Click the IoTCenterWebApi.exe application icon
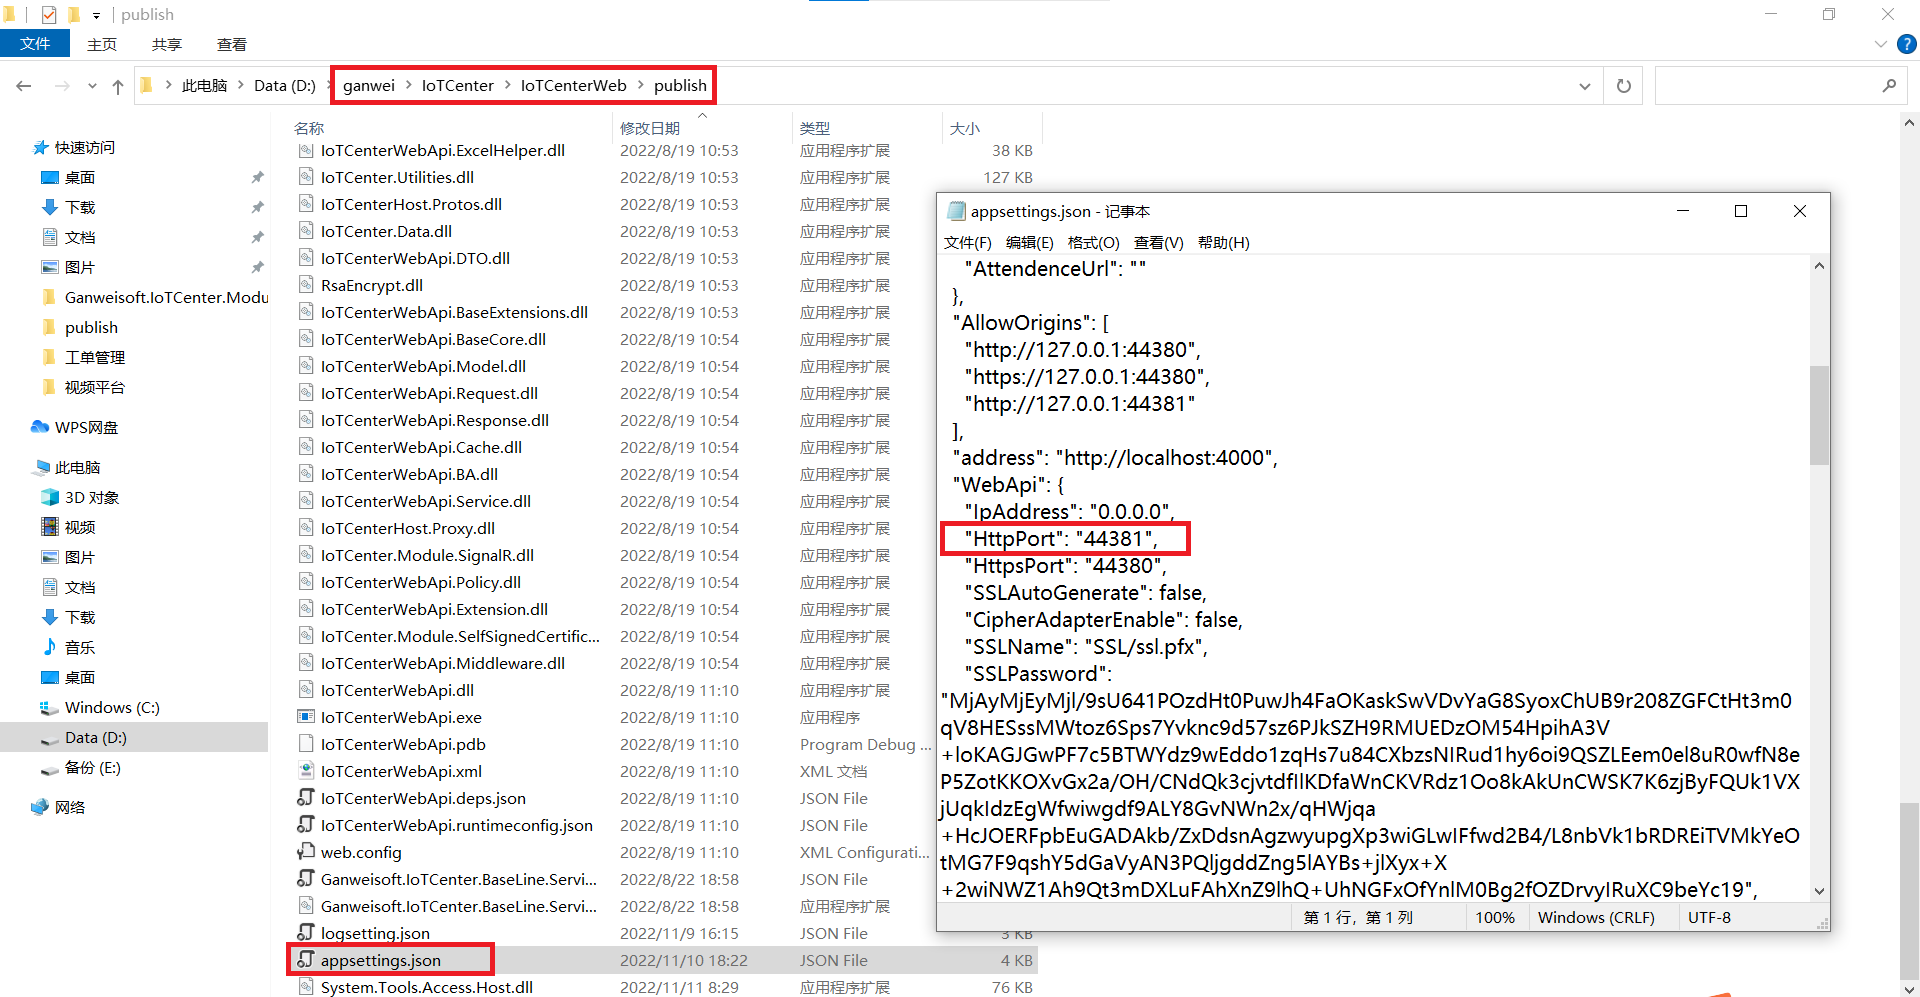The height and width of the screenshot is (997, 1920). (x=306, y=717)
